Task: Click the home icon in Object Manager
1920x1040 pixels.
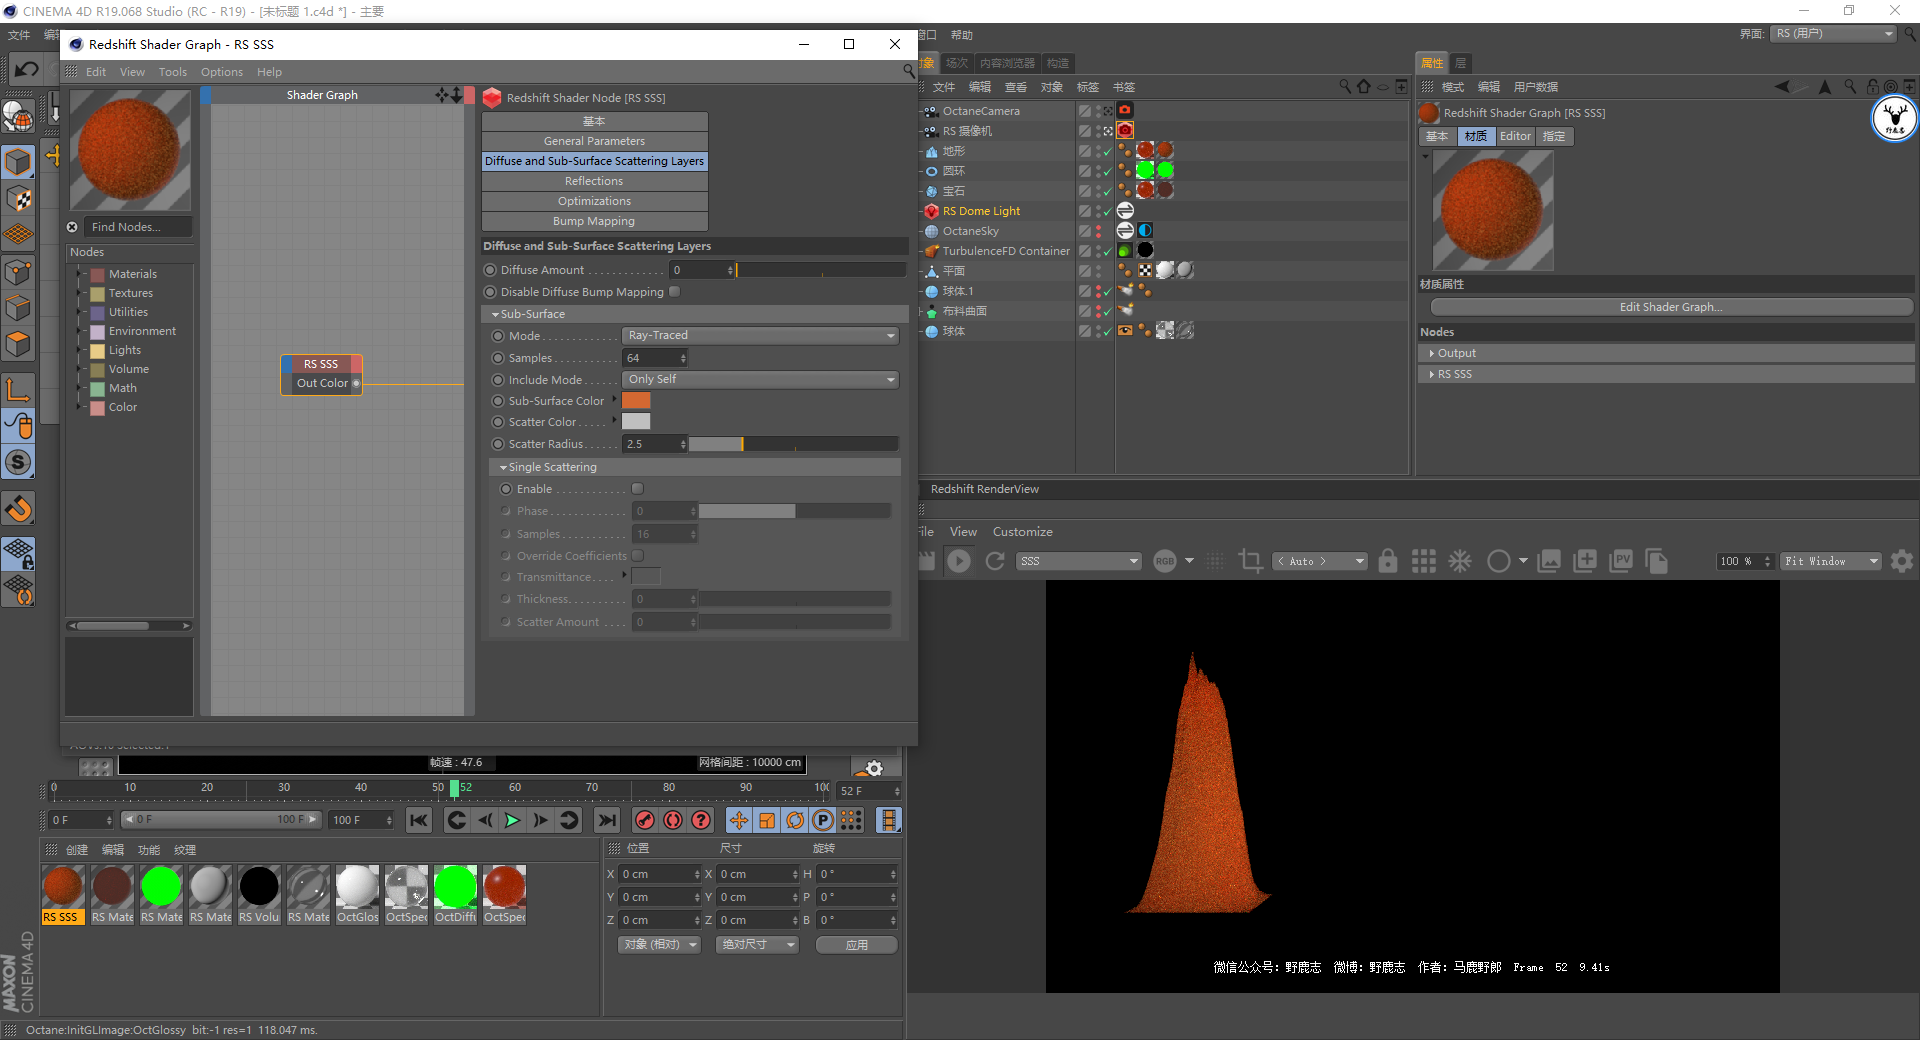Action: tap(1364, 87)
